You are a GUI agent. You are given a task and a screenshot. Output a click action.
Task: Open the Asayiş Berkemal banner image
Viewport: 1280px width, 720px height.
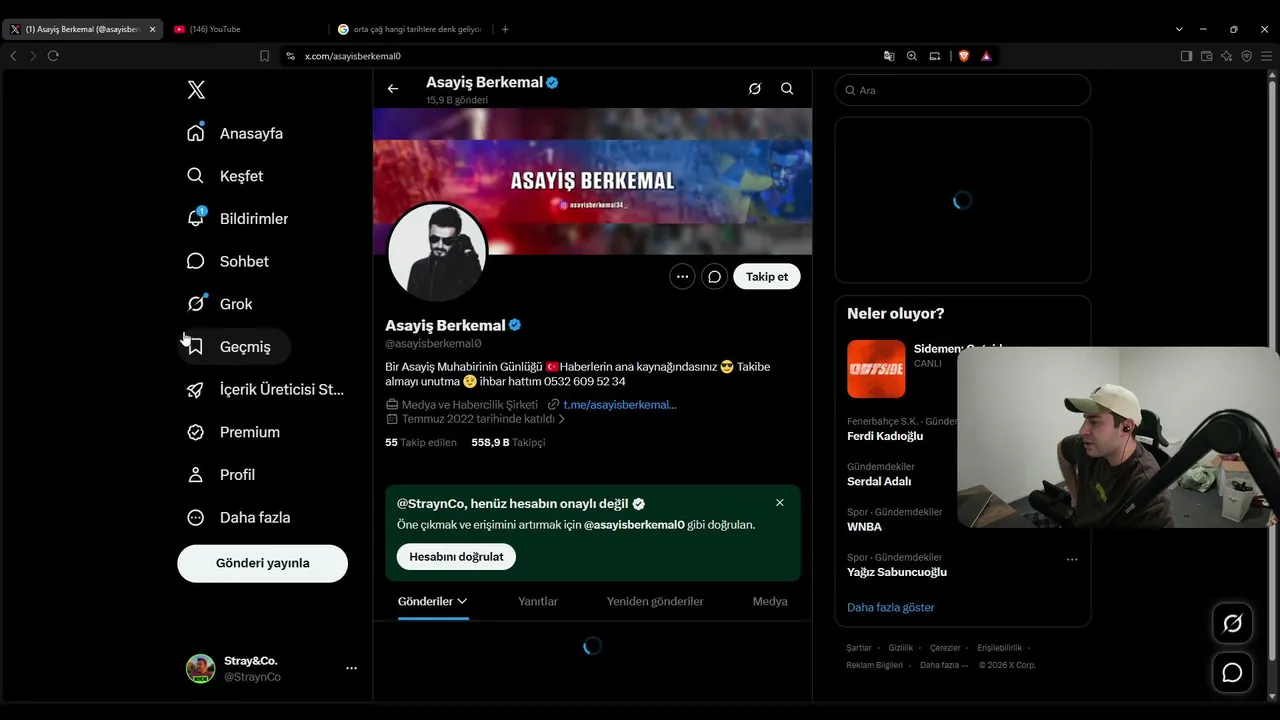(x=593, y=181)
